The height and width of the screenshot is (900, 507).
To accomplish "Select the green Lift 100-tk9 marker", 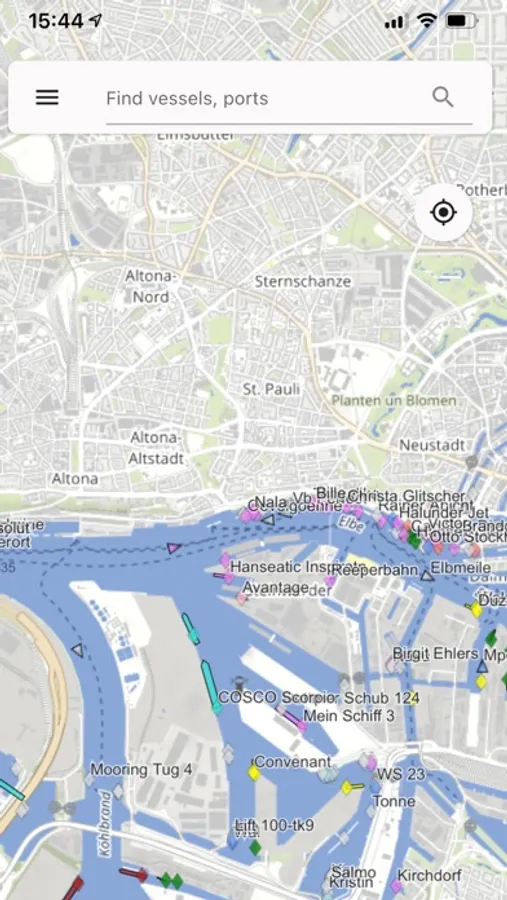I will (256, 847).
